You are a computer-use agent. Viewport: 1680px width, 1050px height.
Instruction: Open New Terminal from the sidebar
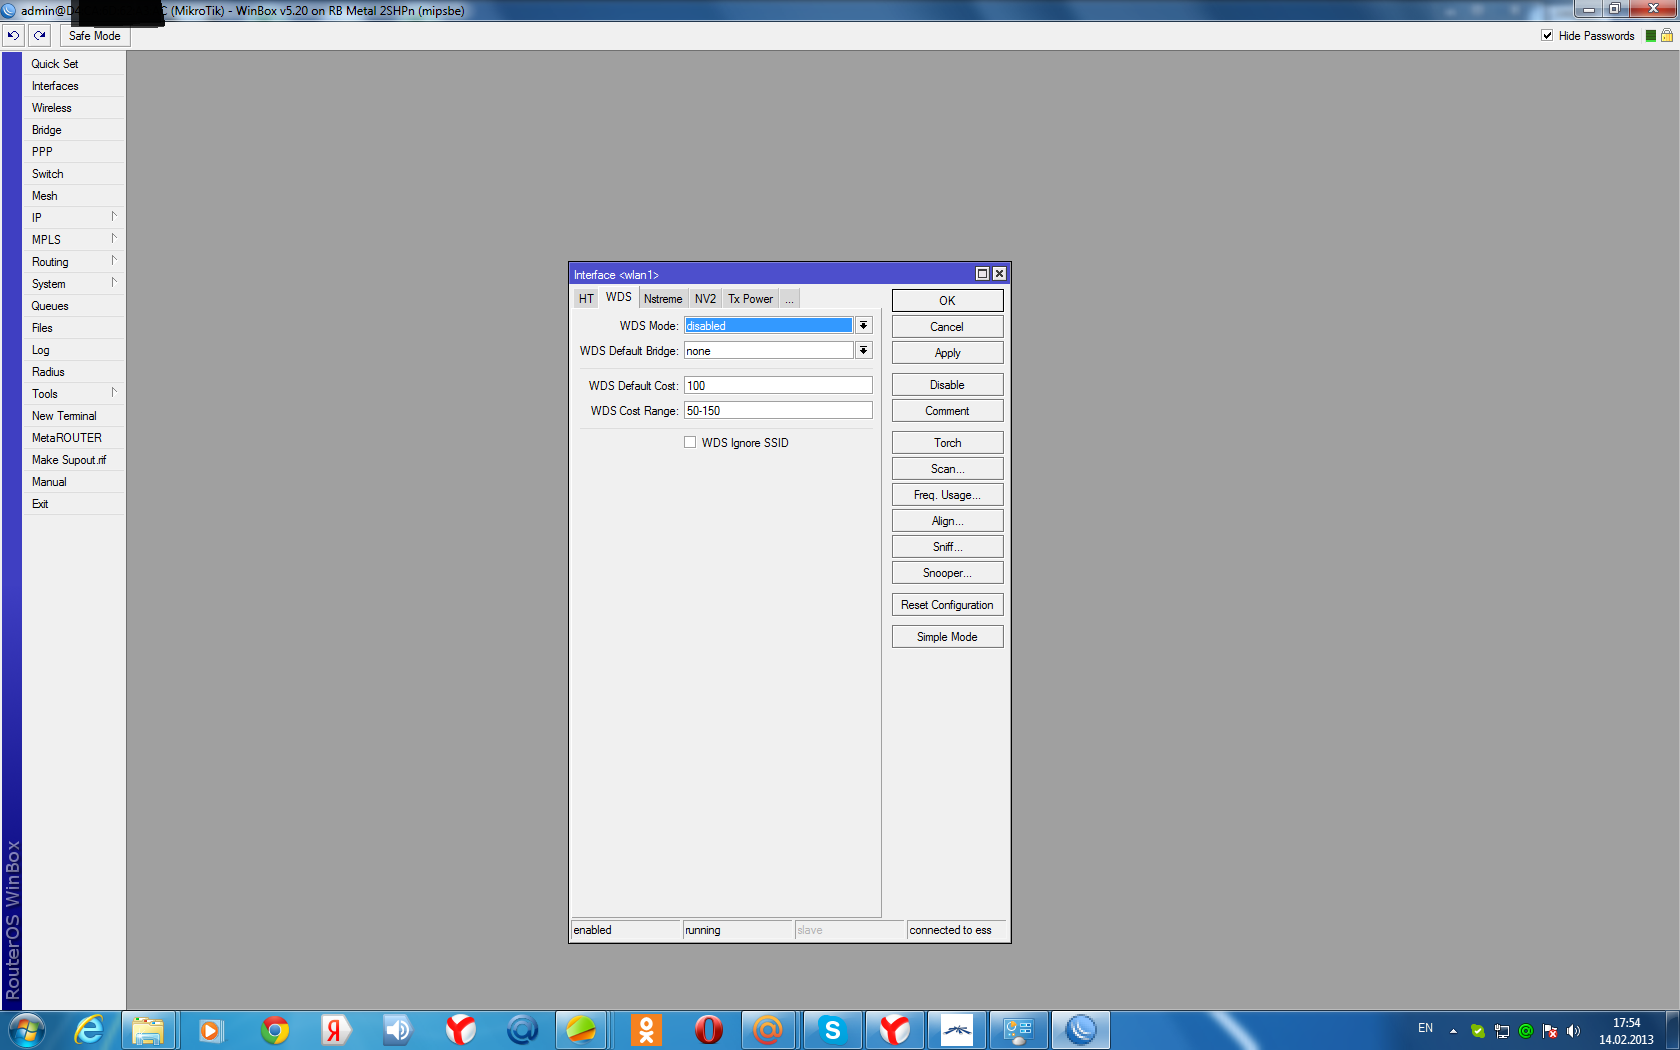[x=73, y=415]
